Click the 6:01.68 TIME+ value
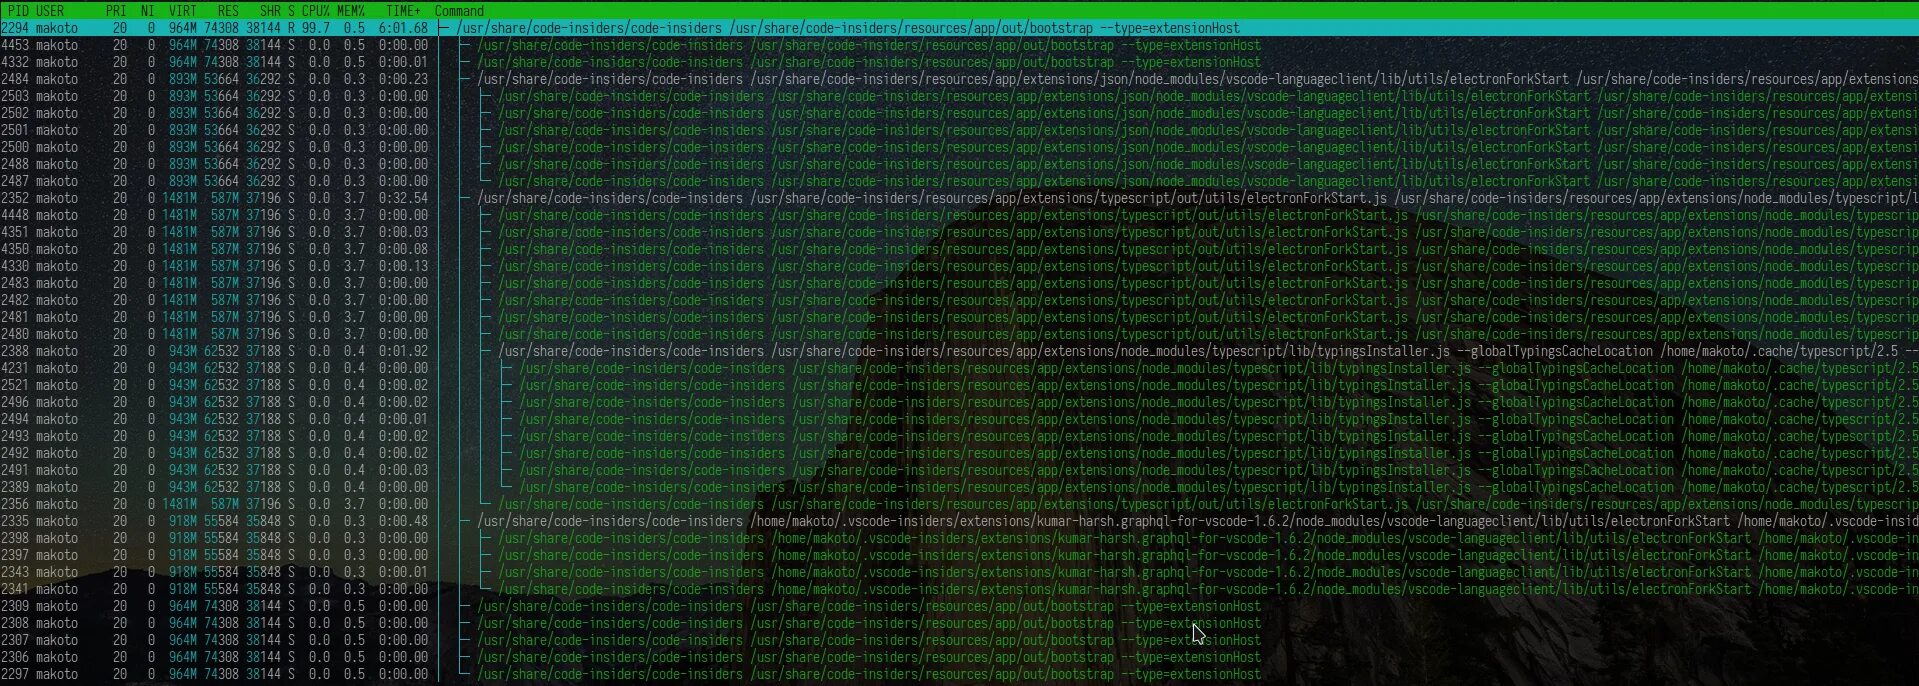1919x686 pixels. [403, 28]
